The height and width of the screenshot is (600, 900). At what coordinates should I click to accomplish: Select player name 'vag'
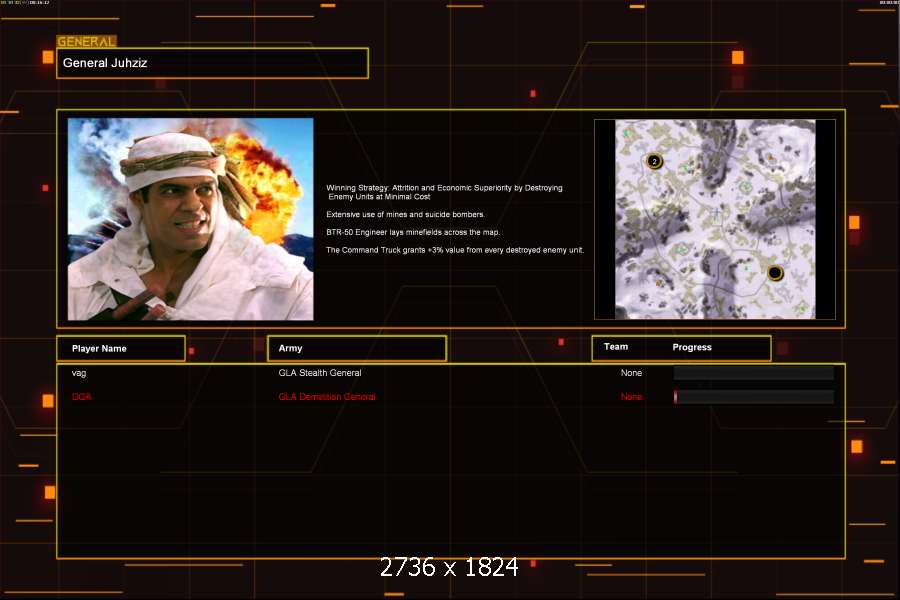tap(79, 373)
